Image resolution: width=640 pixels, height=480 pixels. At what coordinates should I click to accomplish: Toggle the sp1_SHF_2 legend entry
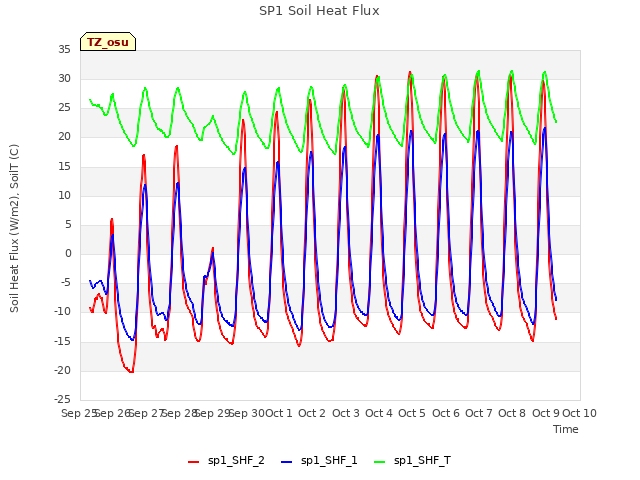(x=226, y=461)
